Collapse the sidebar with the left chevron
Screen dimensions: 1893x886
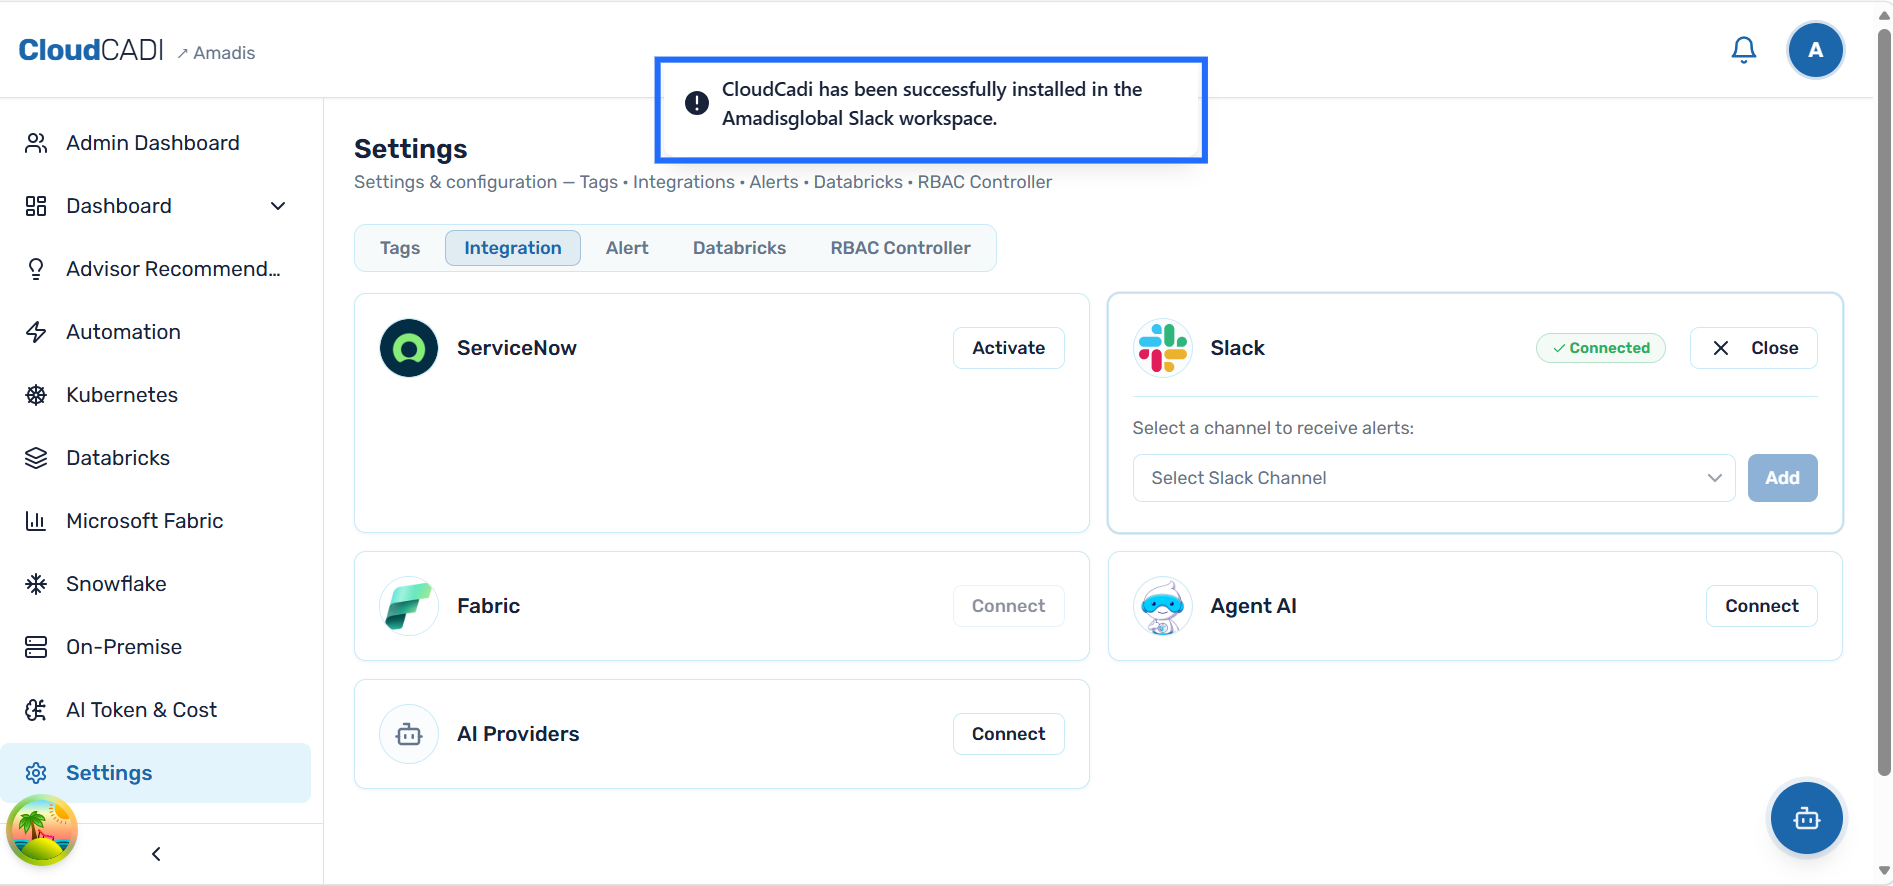156,854
